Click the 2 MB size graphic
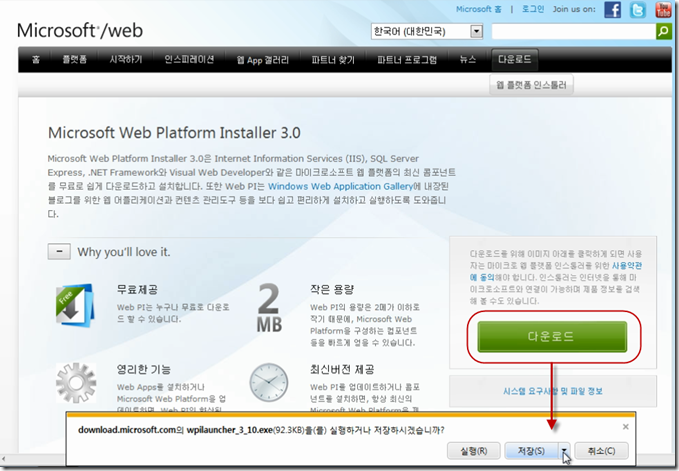This screenshot has height=471, width=679. click(269, 308)
